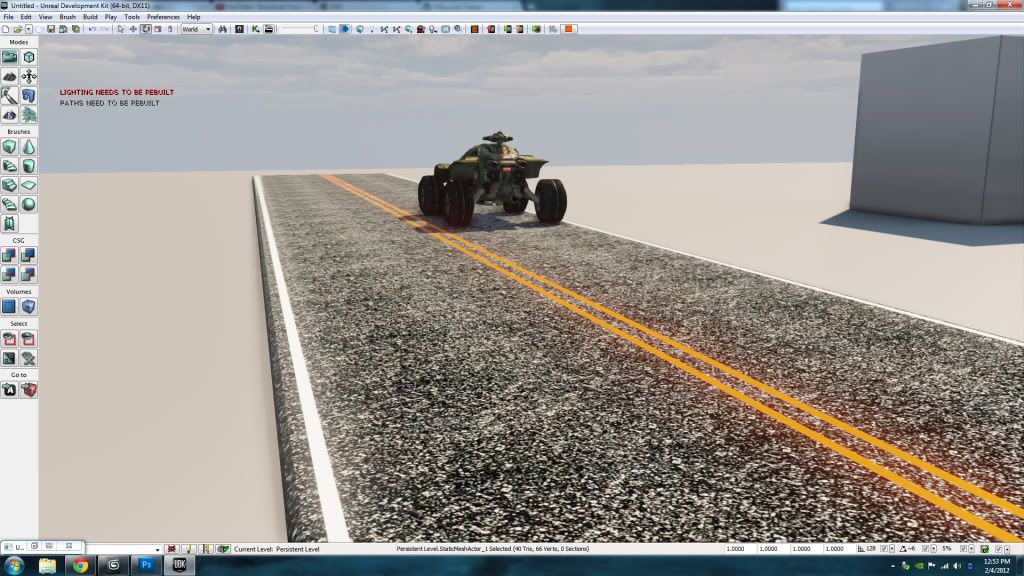Image resolution: width=1024 pixels, height=576 pixels.
Task: Switch to Geometry mode cube icon
Action: pyautogui.click(x=29, y=57)
